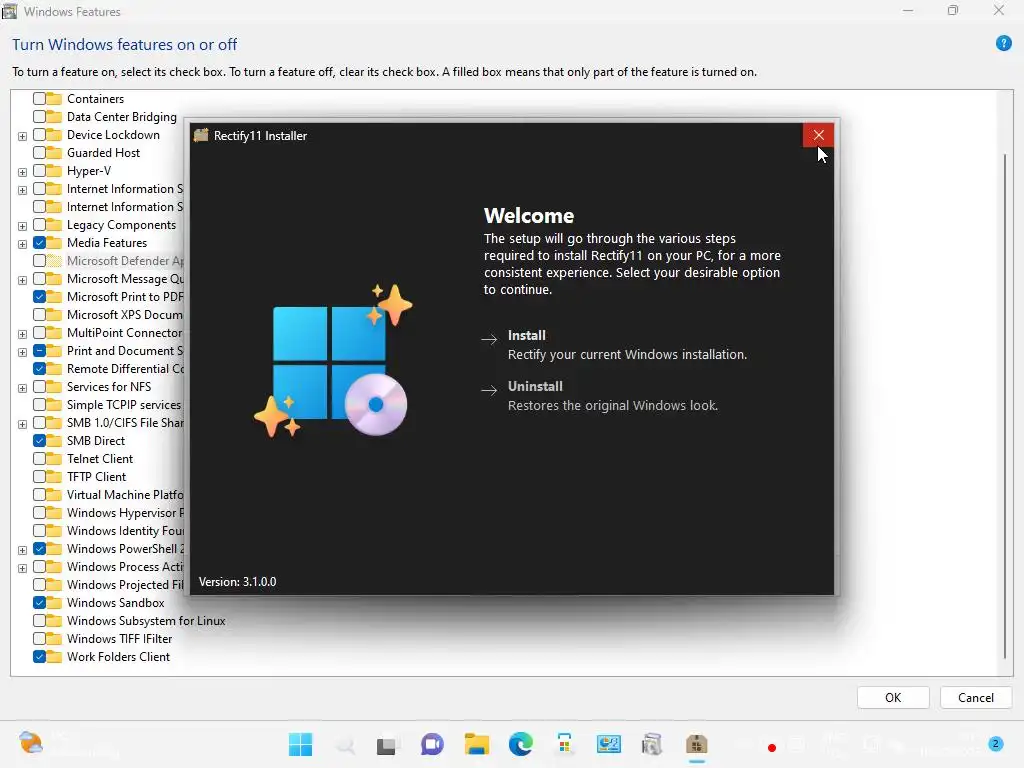Viewport: 1024px width, 768px height.
Task: Expand the Device Lockdown node
Action: click(22, 136)
